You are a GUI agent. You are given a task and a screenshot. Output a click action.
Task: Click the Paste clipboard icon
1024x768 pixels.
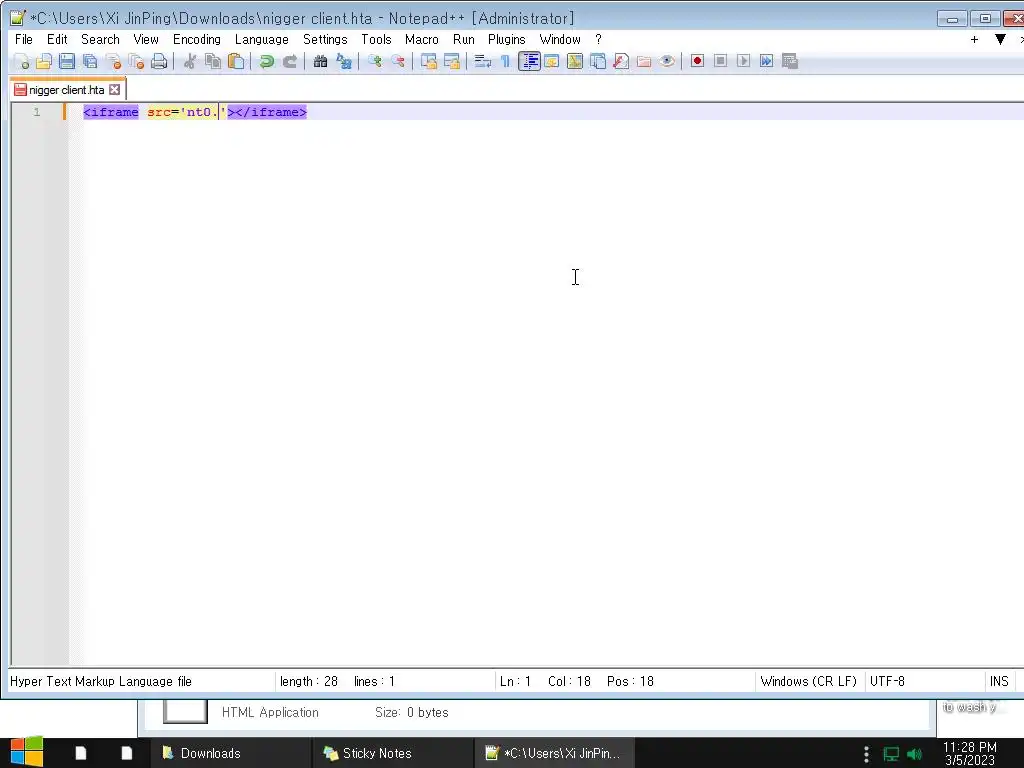click(236, 61)
